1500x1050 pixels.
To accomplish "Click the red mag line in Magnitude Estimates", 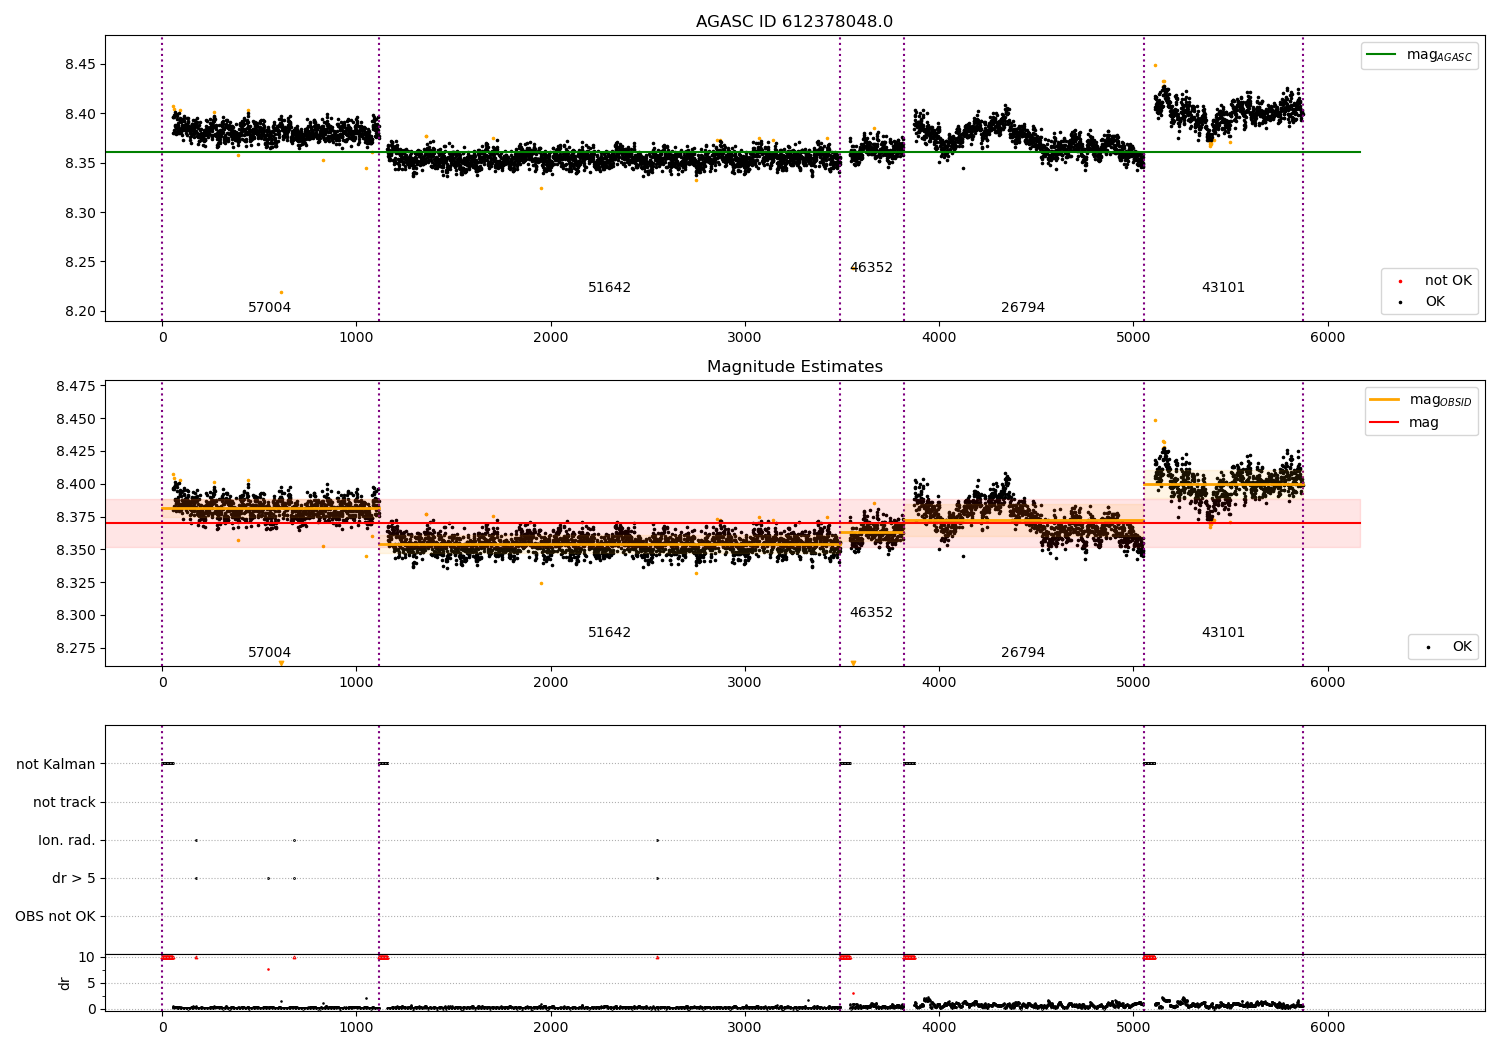I will (733, 523).
